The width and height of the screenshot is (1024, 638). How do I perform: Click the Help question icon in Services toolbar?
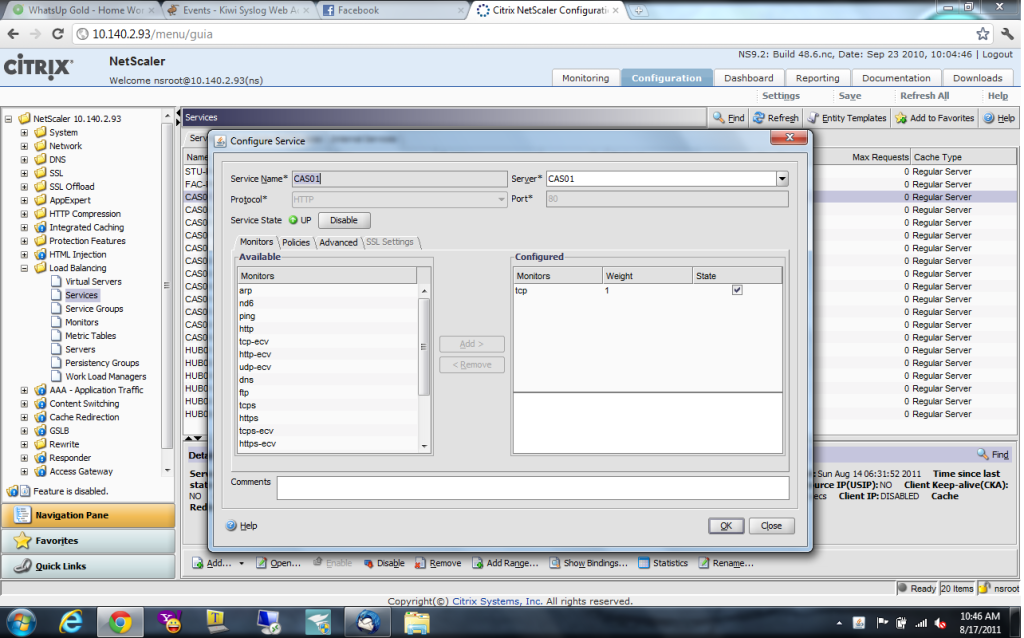click(989, 118)
